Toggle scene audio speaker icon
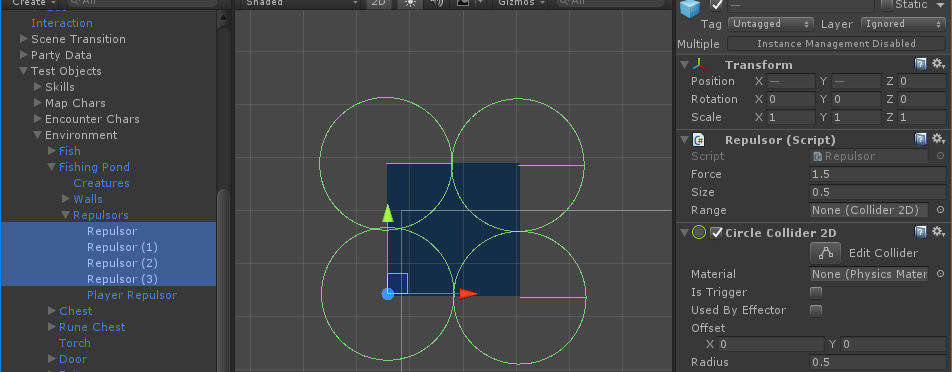The height and width of the screenshot is (372, 952). pyautogui.click(x=436, y=3)
